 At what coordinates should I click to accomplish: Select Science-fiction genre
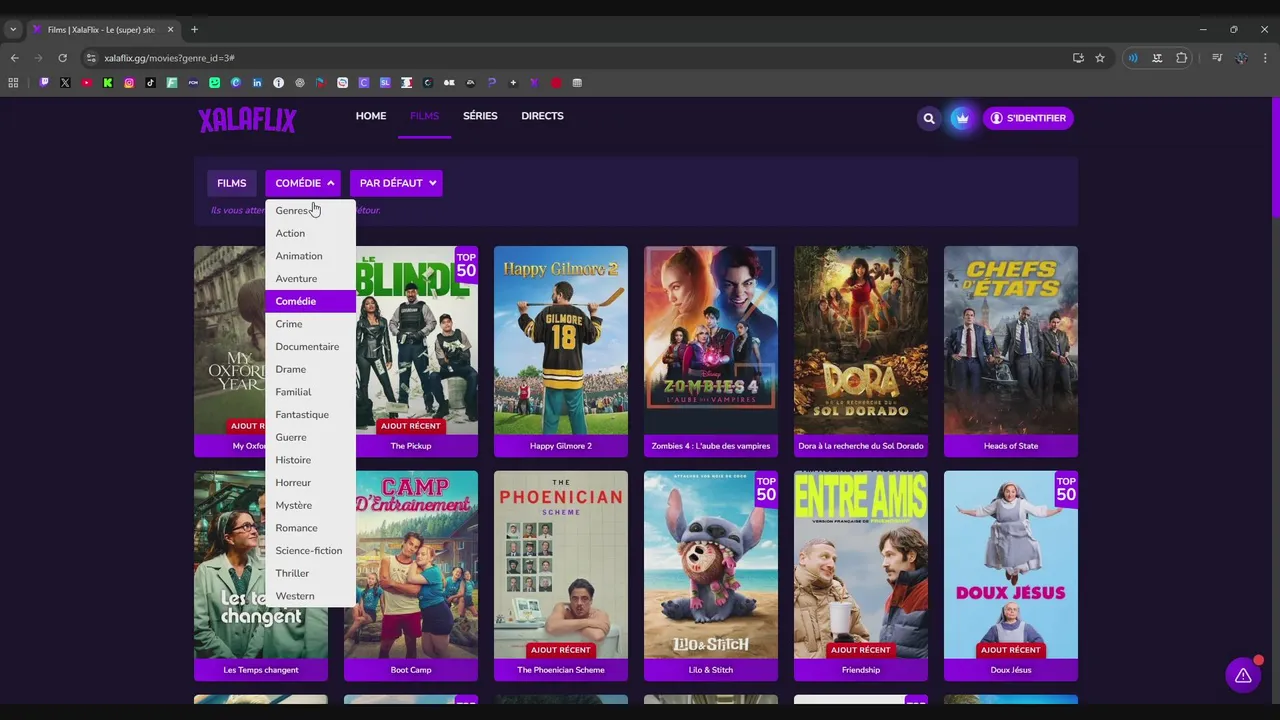click(x=310, y=551)
